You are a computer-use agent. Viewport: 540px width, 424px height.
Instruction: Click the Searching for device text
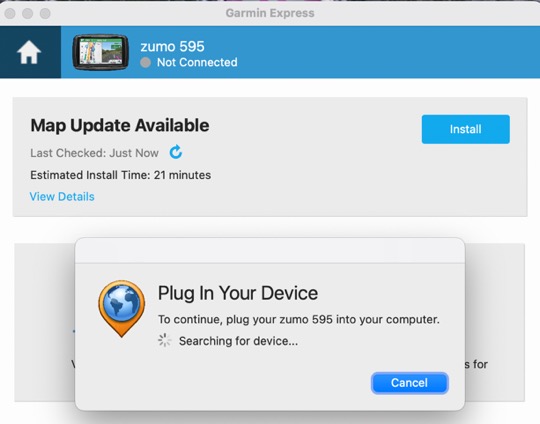pos(238,341)
